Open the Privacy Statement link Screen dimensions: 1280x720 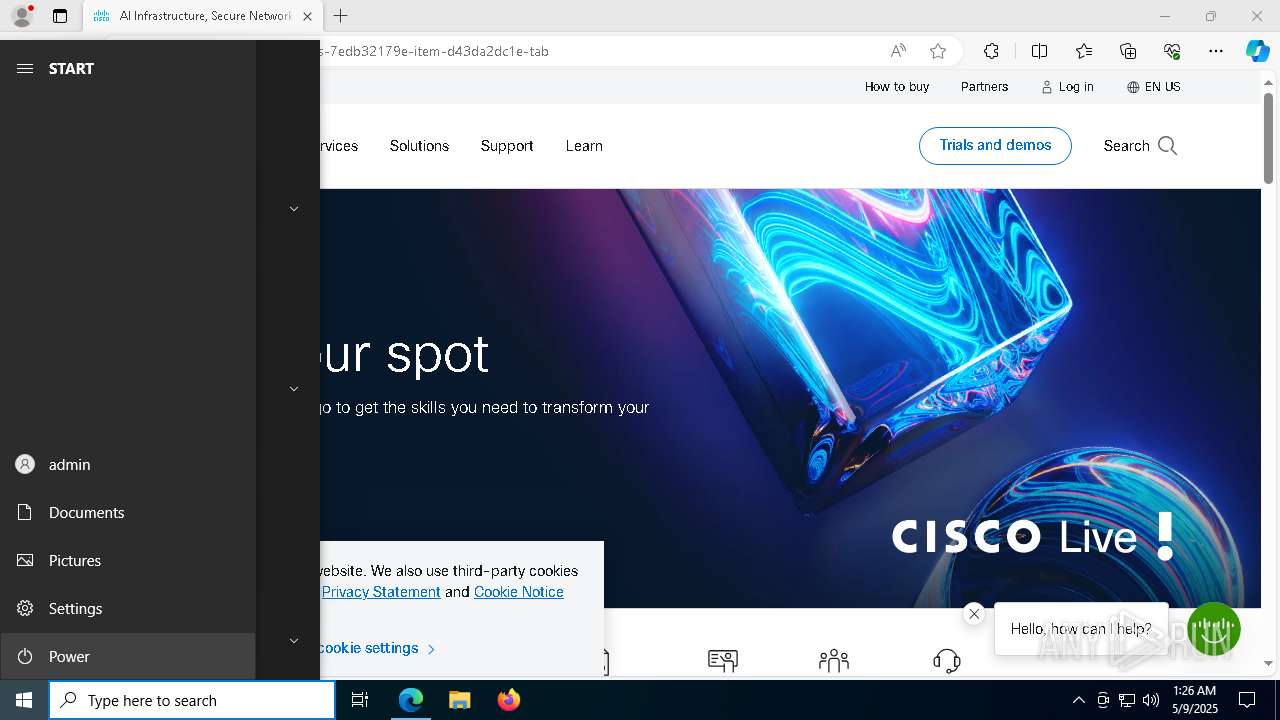(381, 592)
